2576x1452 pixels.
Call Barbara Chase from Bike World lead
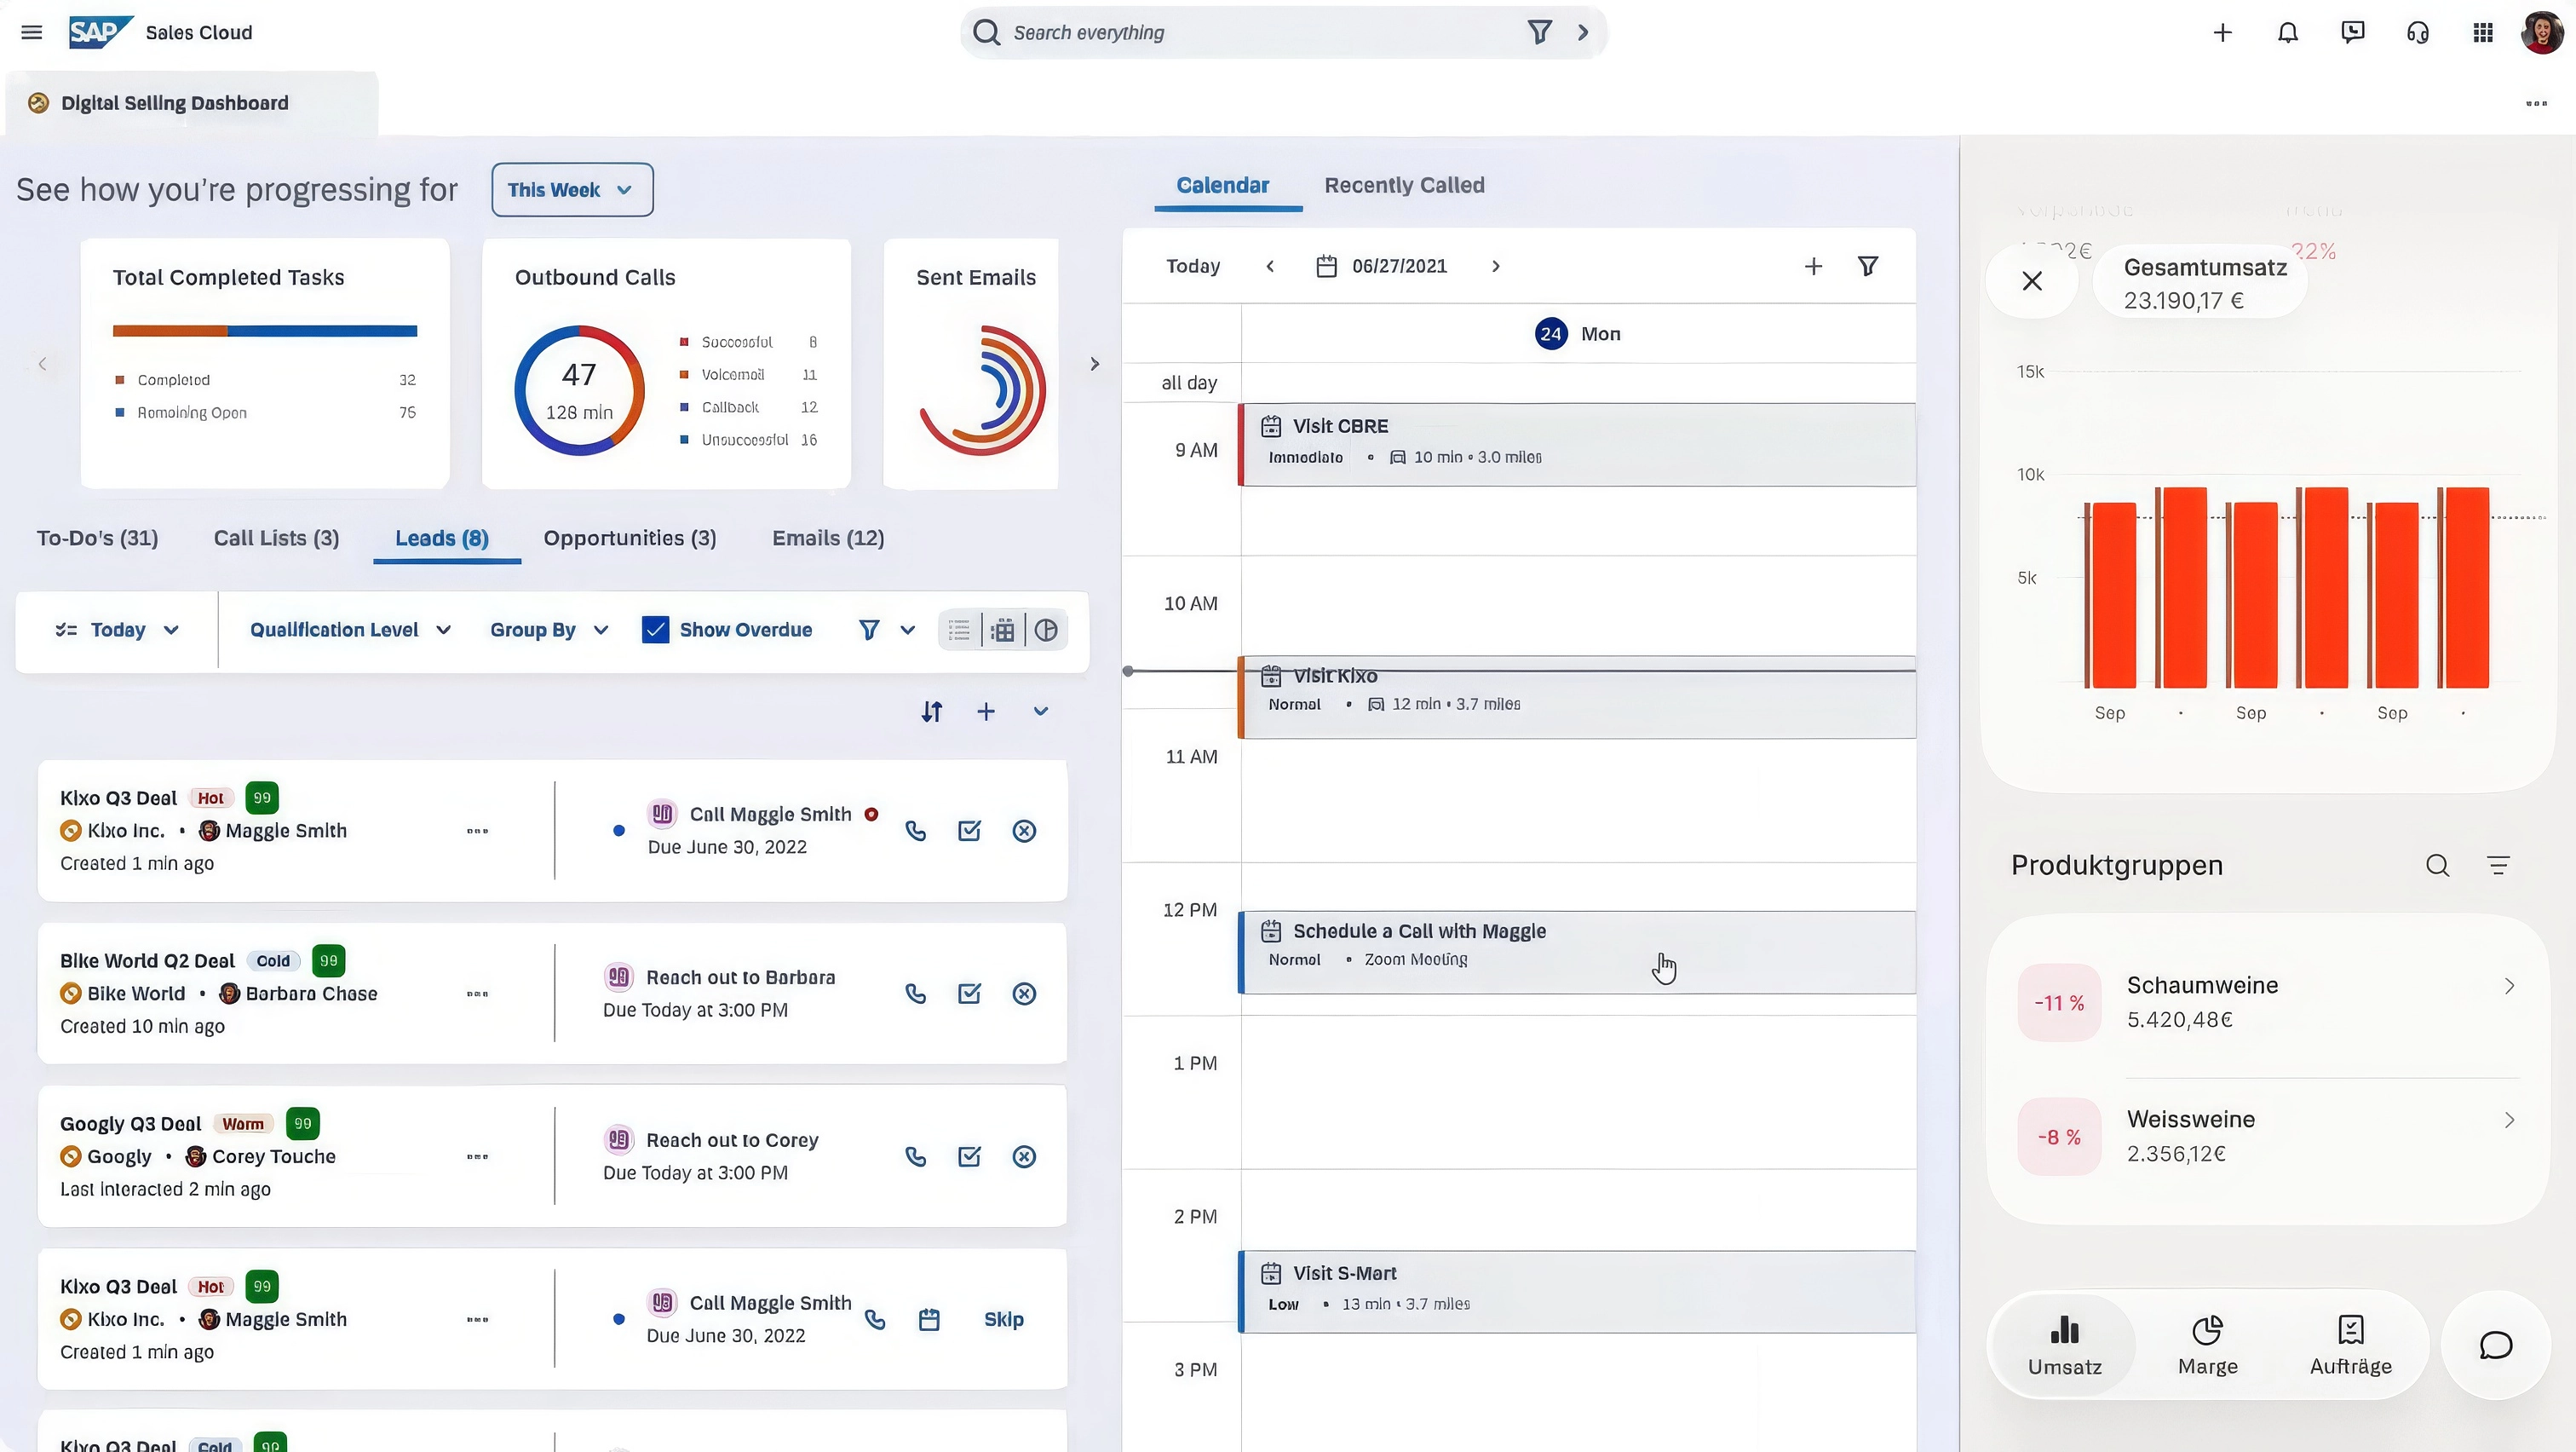pyautogui.click(x=915, y=993)
